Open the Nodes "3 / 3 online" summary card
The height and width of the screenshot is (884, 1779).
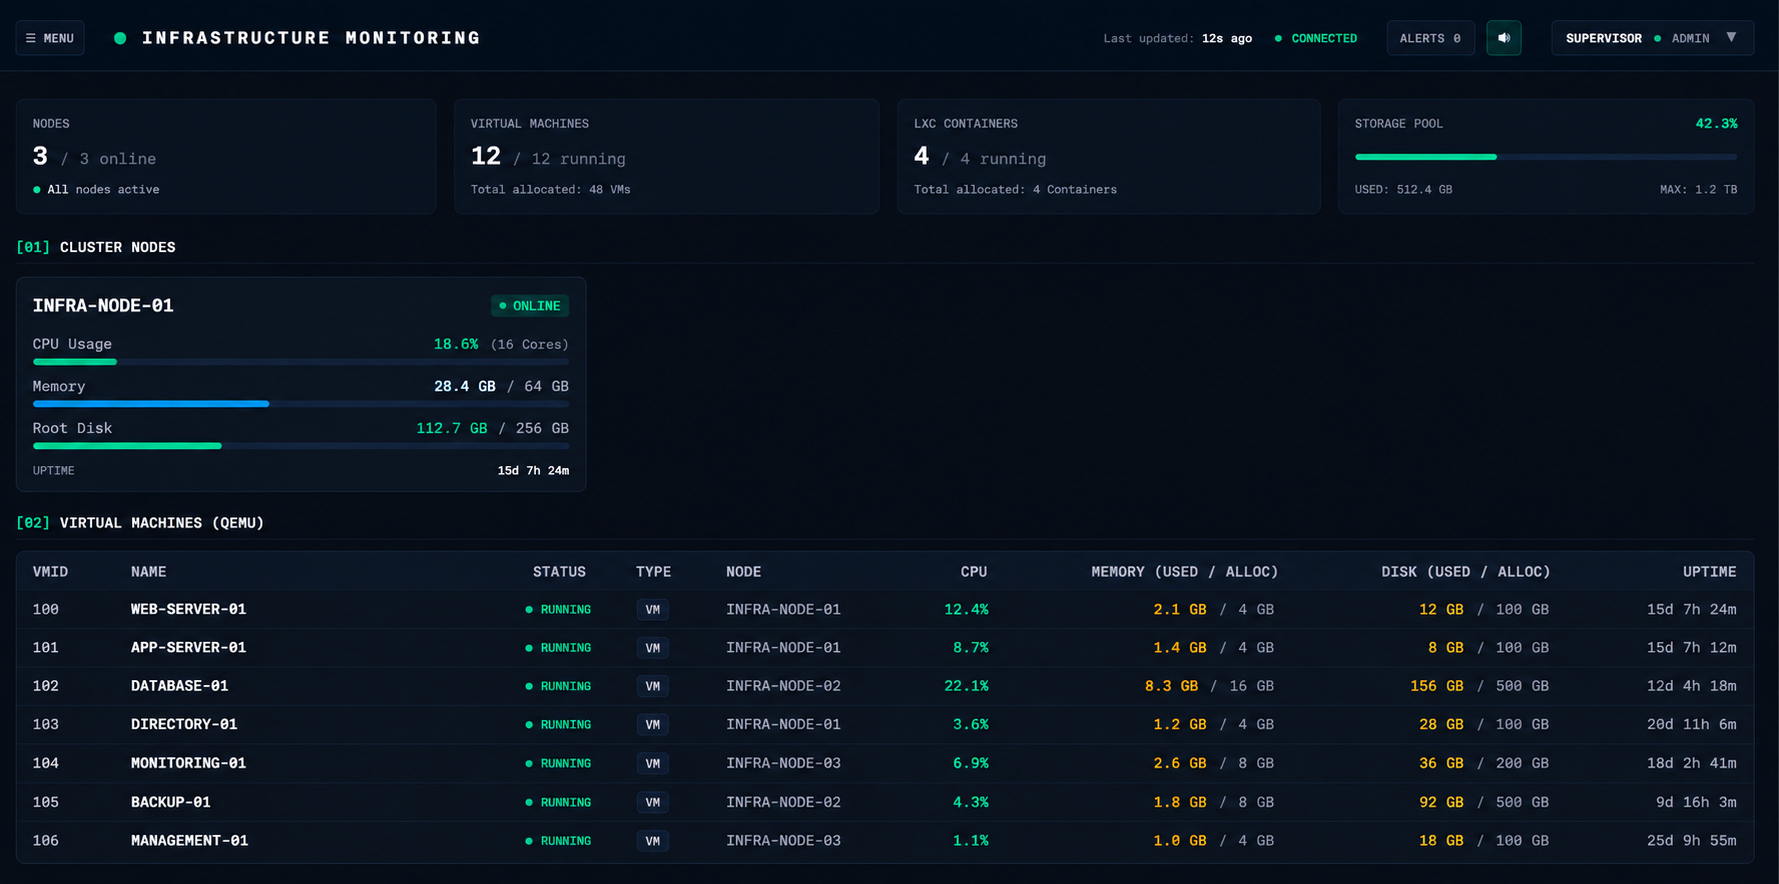tap(226, 156)
